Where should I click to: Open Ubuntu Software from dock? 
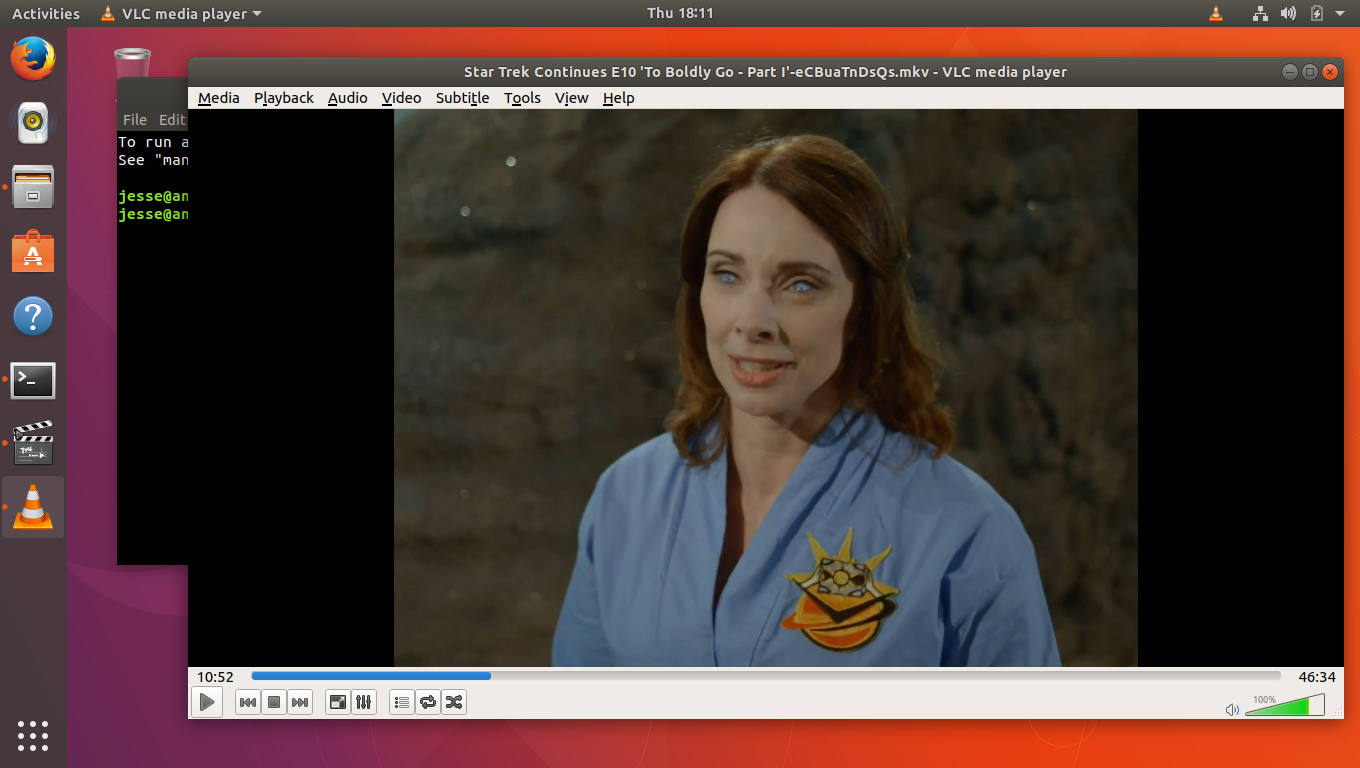click(x=33, y=251)
